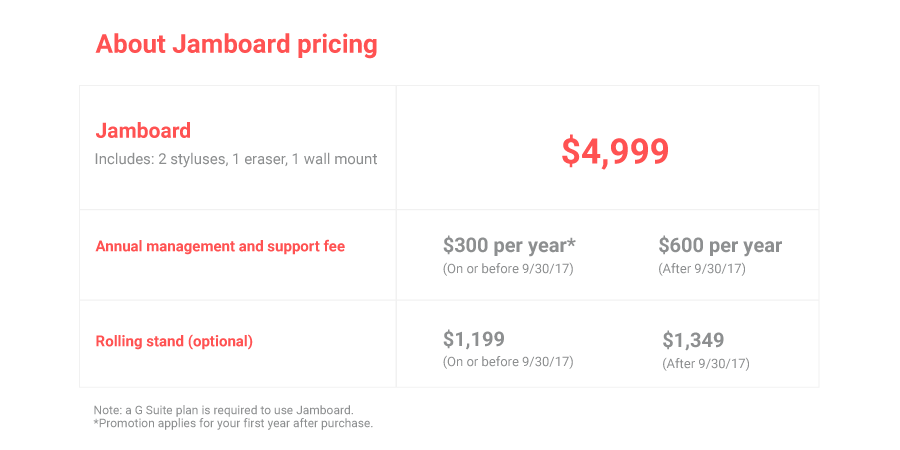The width and height of the screenshot is (900, 450).
Task: Click After 9/30/17 under $1,349
Action: click(x=706, y=364)
